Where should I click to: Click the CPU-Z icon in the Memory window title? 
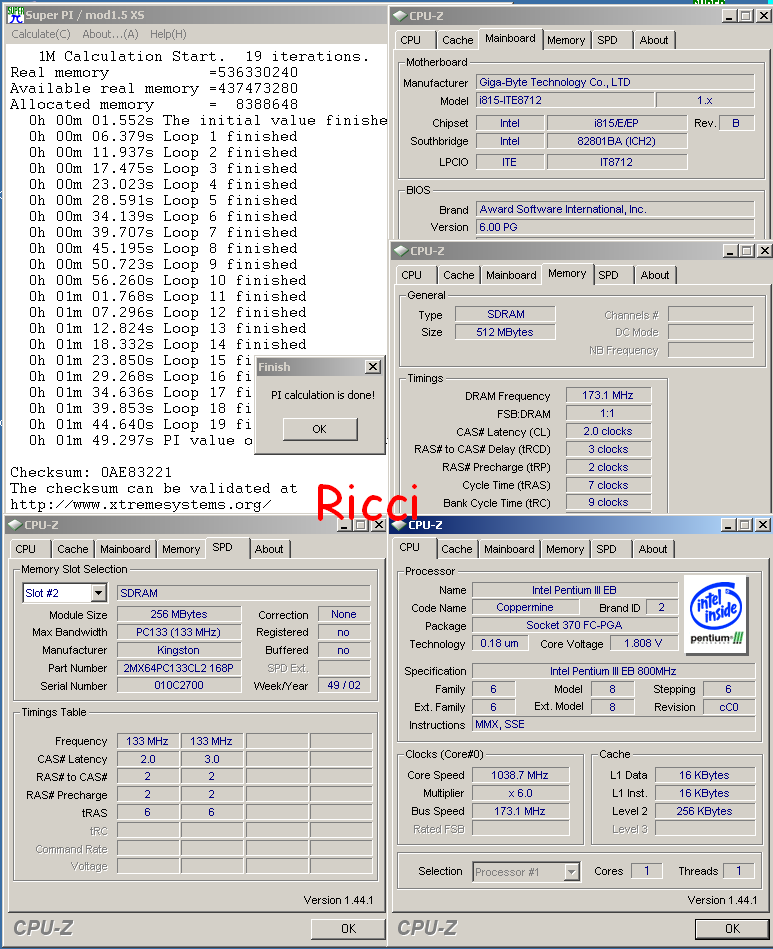tap(400, 251)
